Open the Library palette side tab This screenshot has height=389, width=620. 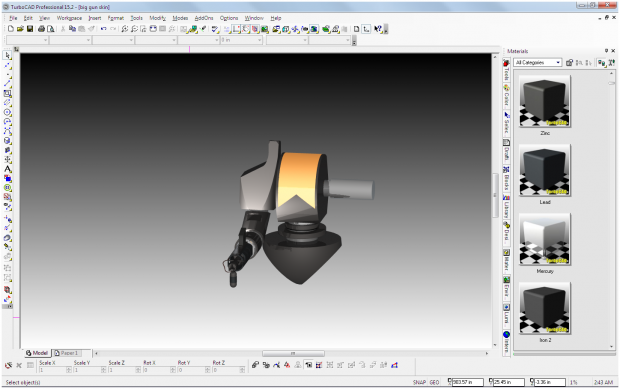coord(506,206)
